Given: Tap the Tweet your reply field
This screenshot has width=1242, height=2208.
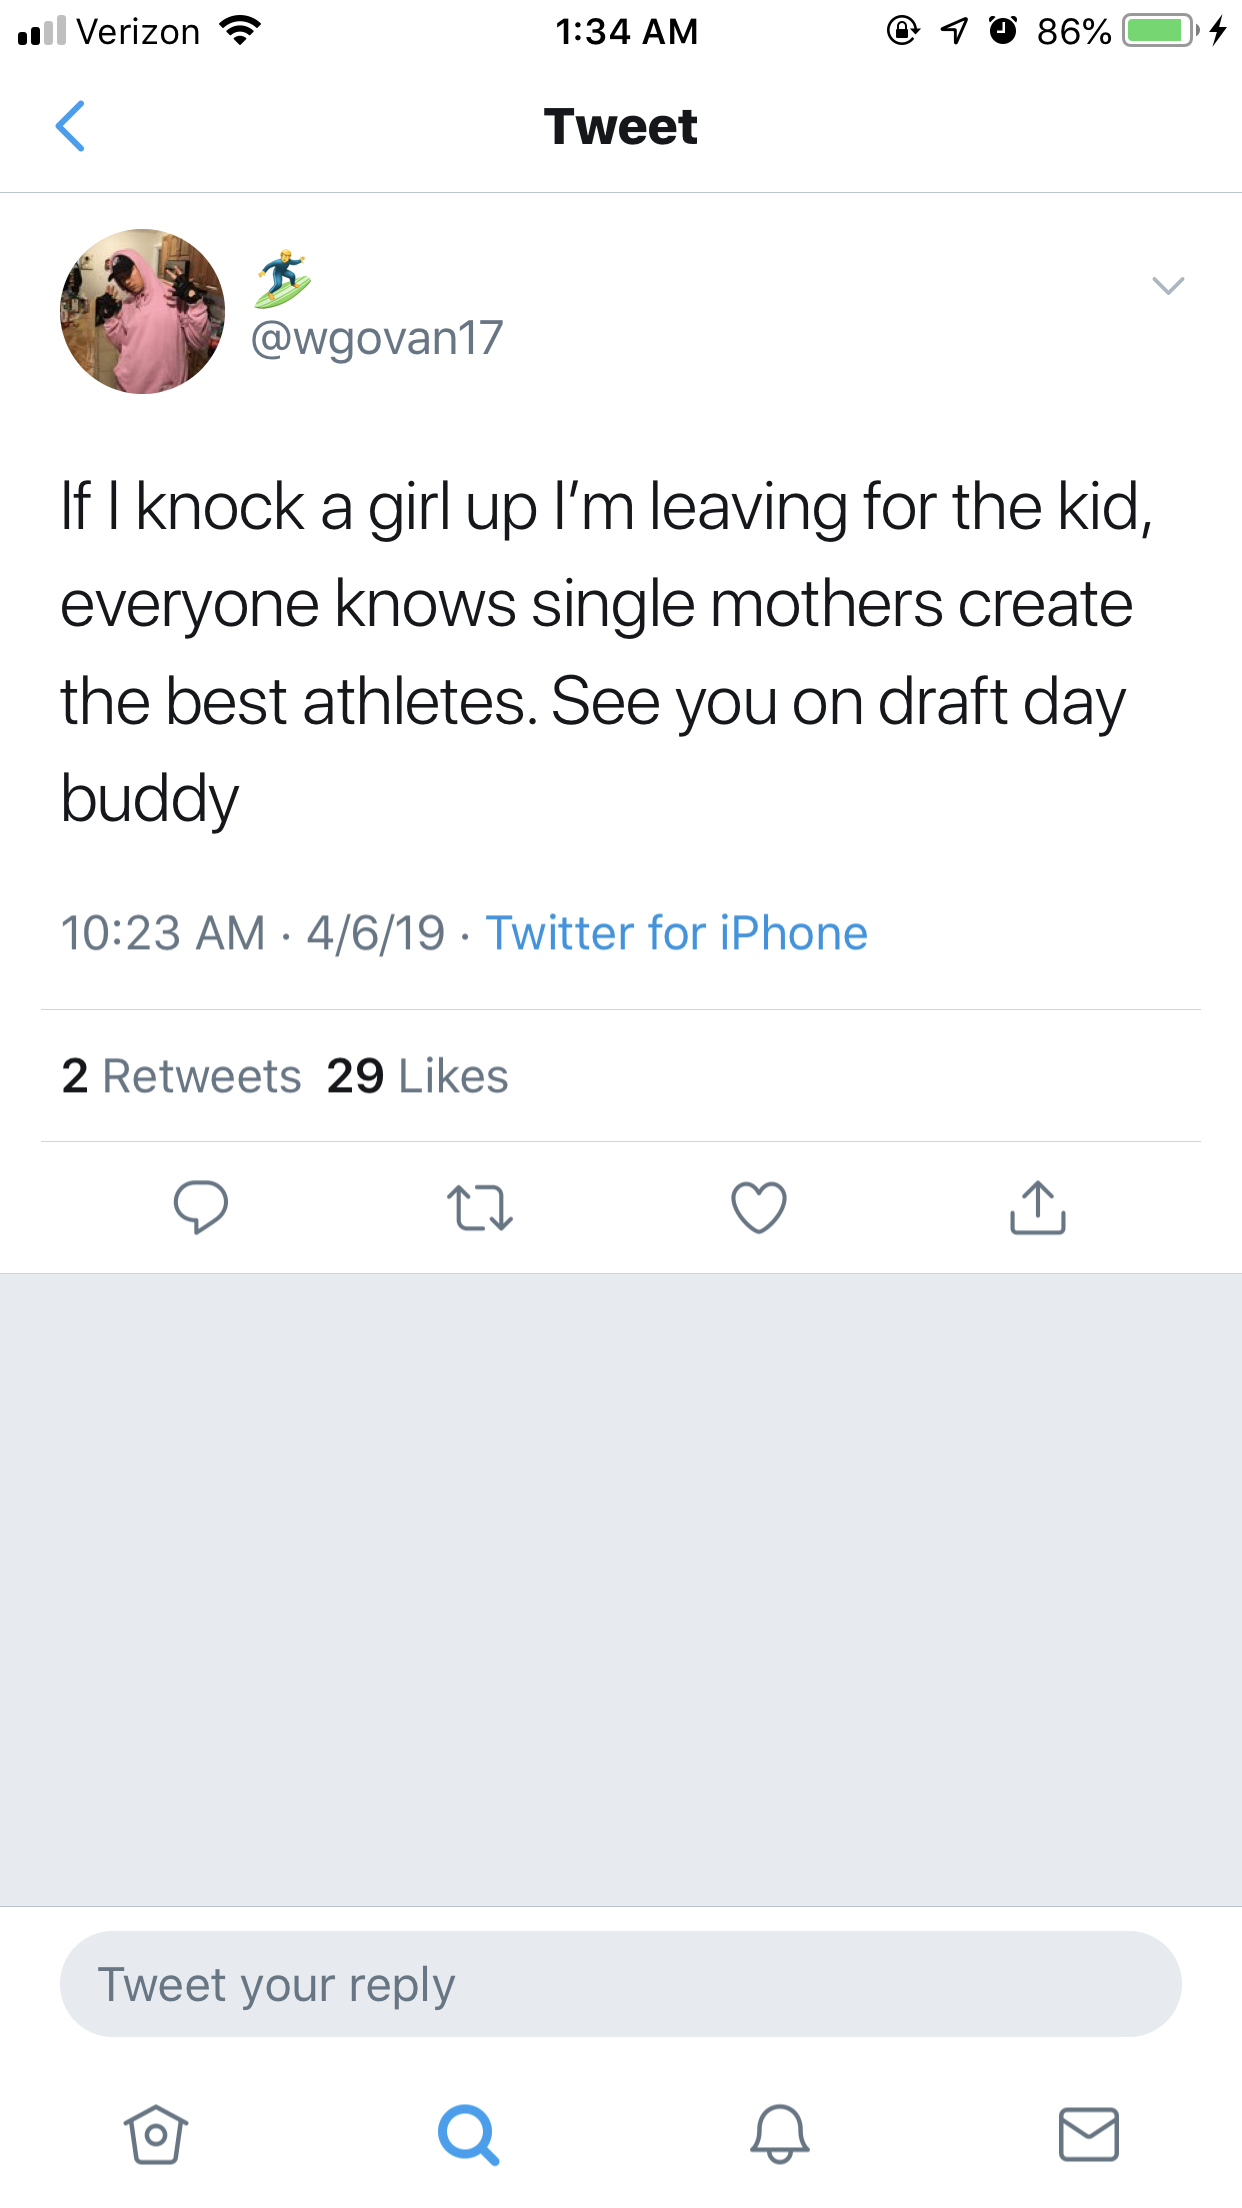Looking at the screenshot, I should 620,1984.
